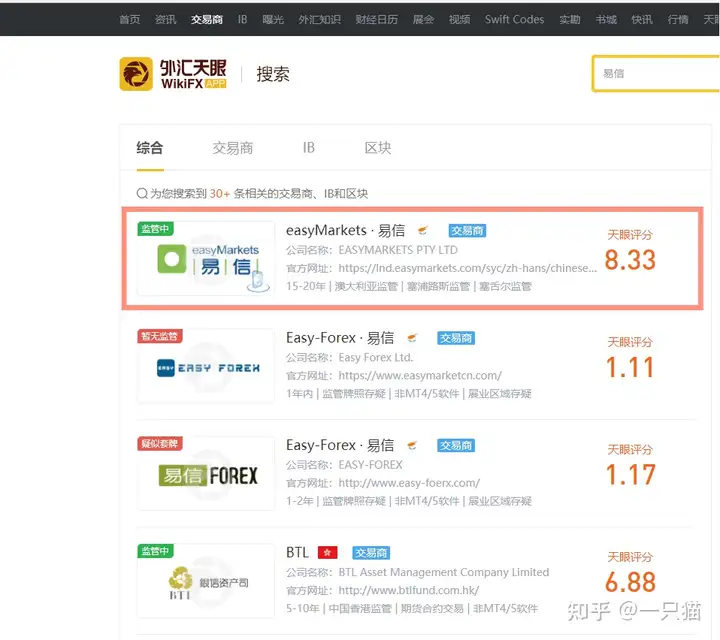Click the 1.17 WikiFX score

tap(630, 475)
